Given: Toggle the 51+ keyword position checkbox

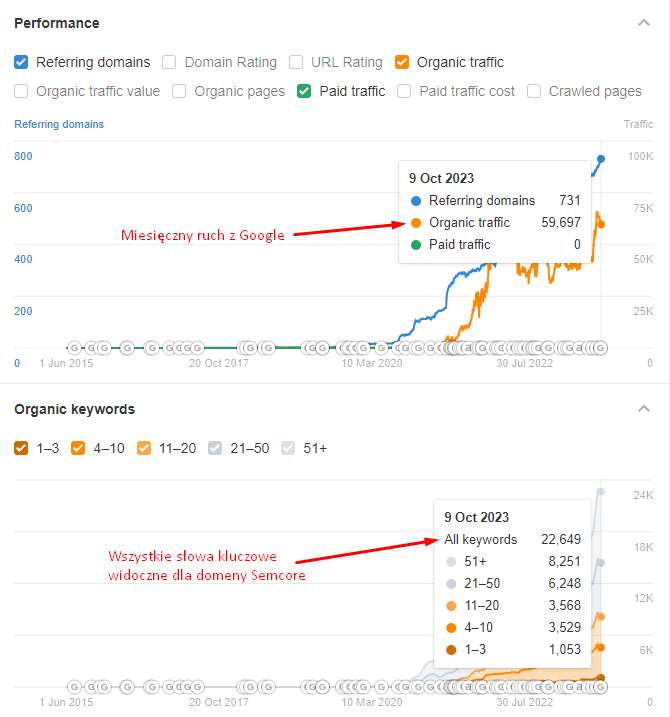Looking at the screenshot, I should pyautogui.click(x=288, y=448).
